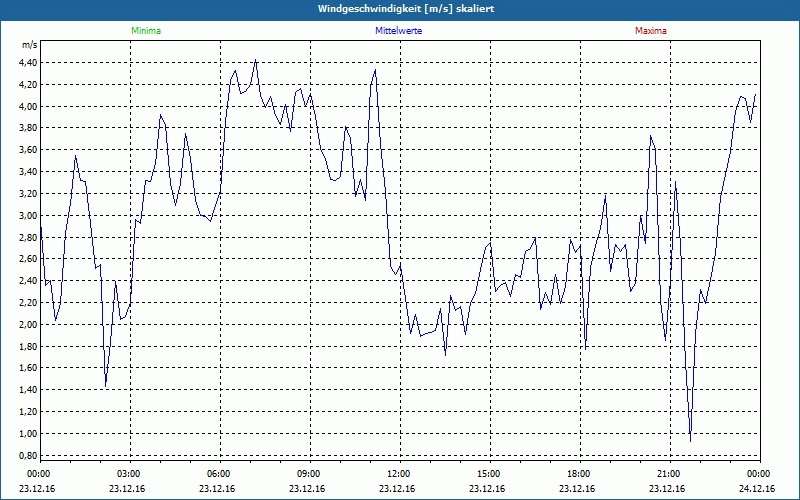
Task: Click the 12:00 time label
Action: point(400,474)
